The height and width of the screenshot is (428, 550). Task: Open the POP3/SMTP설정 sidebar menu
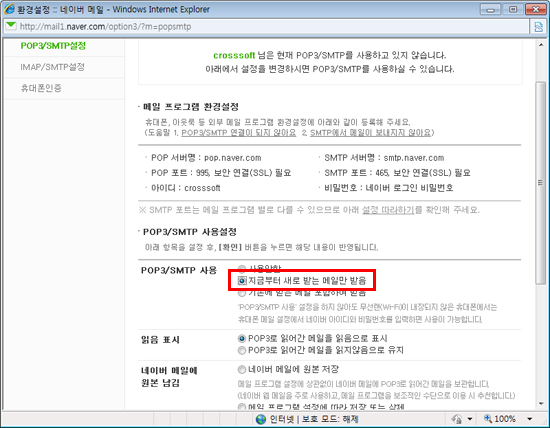53,46
